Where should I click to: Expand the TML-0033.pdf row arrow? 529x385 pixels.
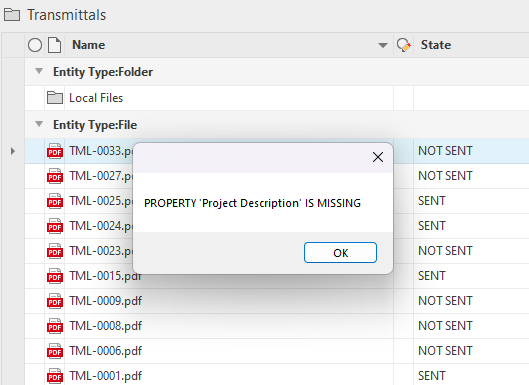(12, 151)
